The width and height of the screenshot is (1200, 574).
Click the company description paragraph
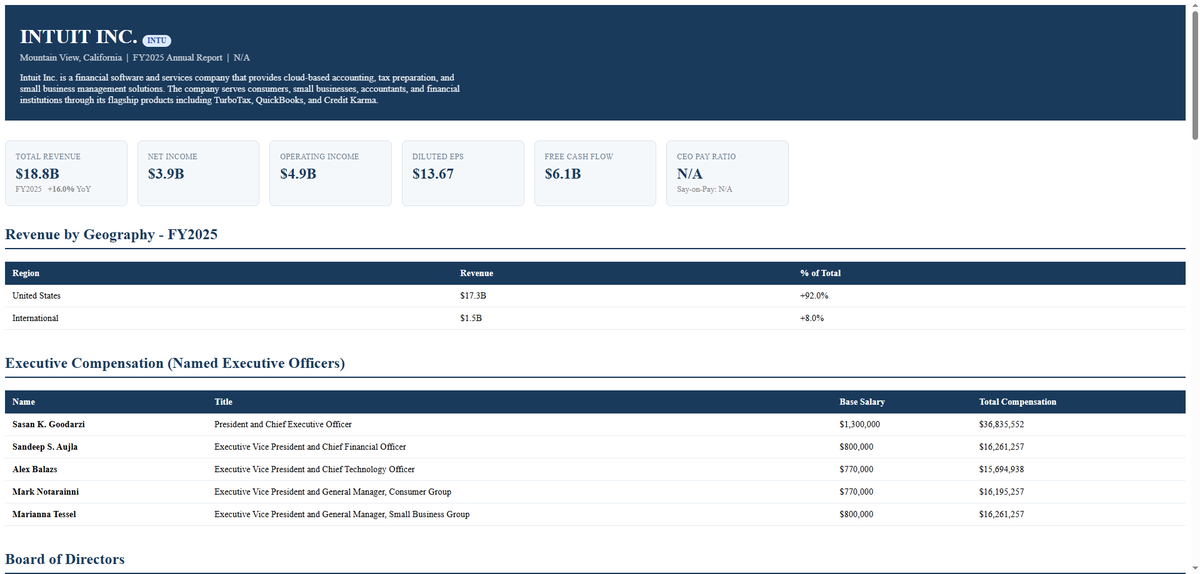click(x=240, y=89)
